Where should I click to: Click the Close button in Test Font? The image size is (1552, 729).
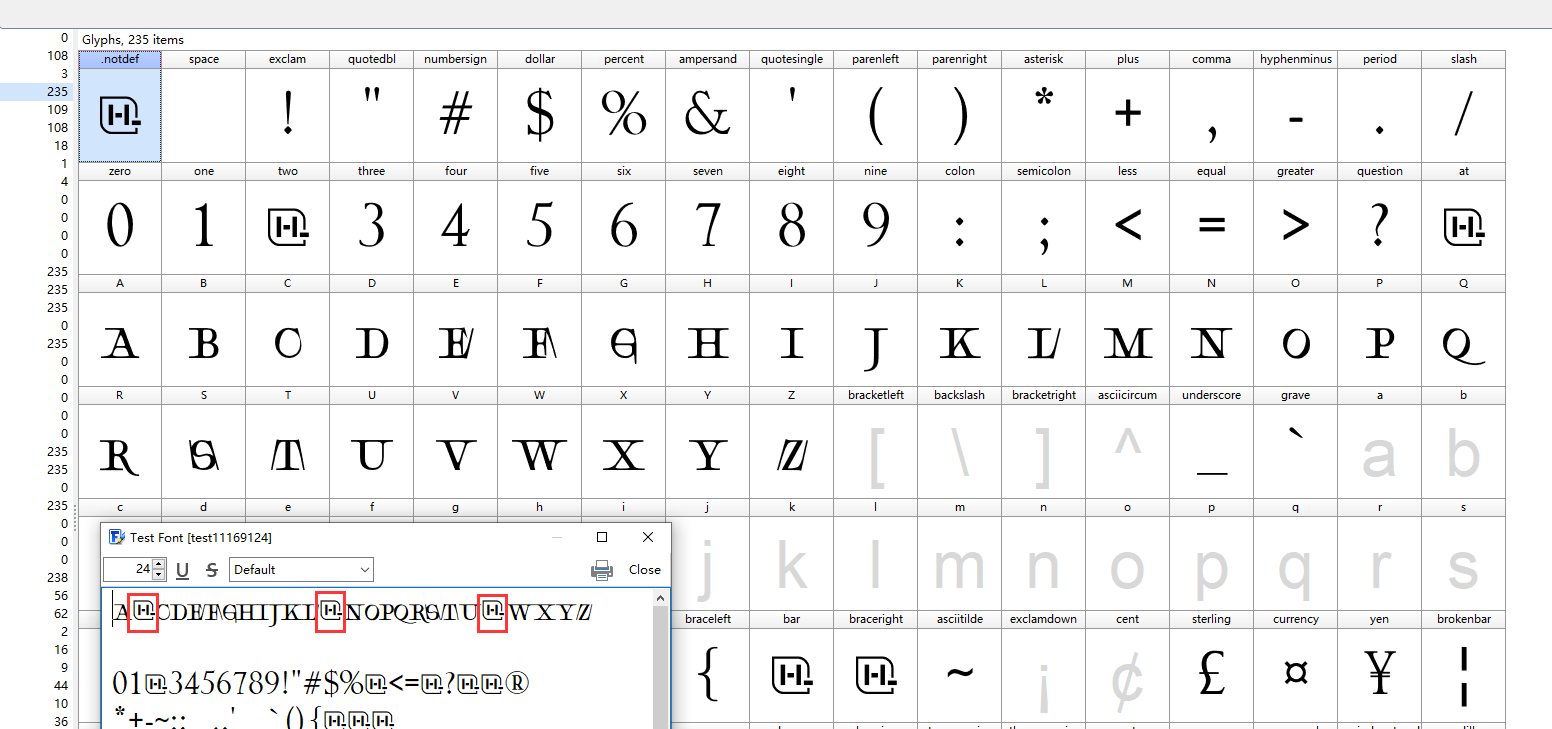pyautogui.click(x=645, y=570)
